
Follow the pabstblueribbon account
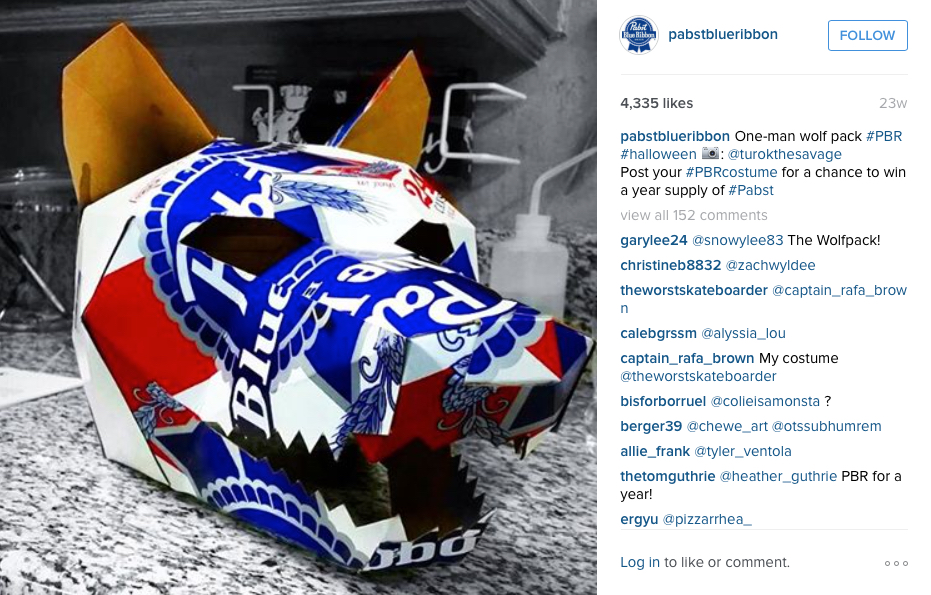click(x=867, y=35)
